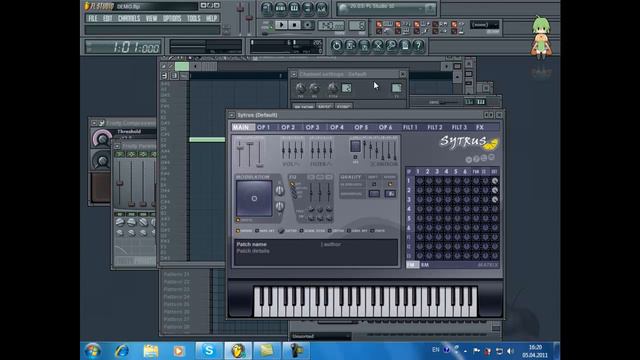
Task: Switch to Sytrus OP 2 tab
Action: pyautogui.click(x=288, y=127)
